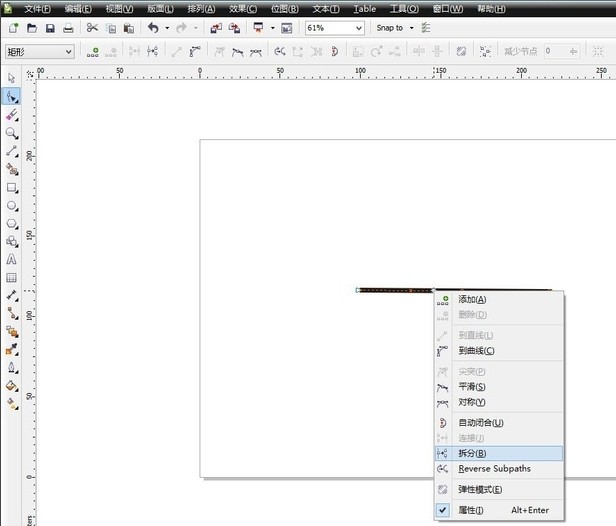Open the 效果(C) menu

click(243, 8)
